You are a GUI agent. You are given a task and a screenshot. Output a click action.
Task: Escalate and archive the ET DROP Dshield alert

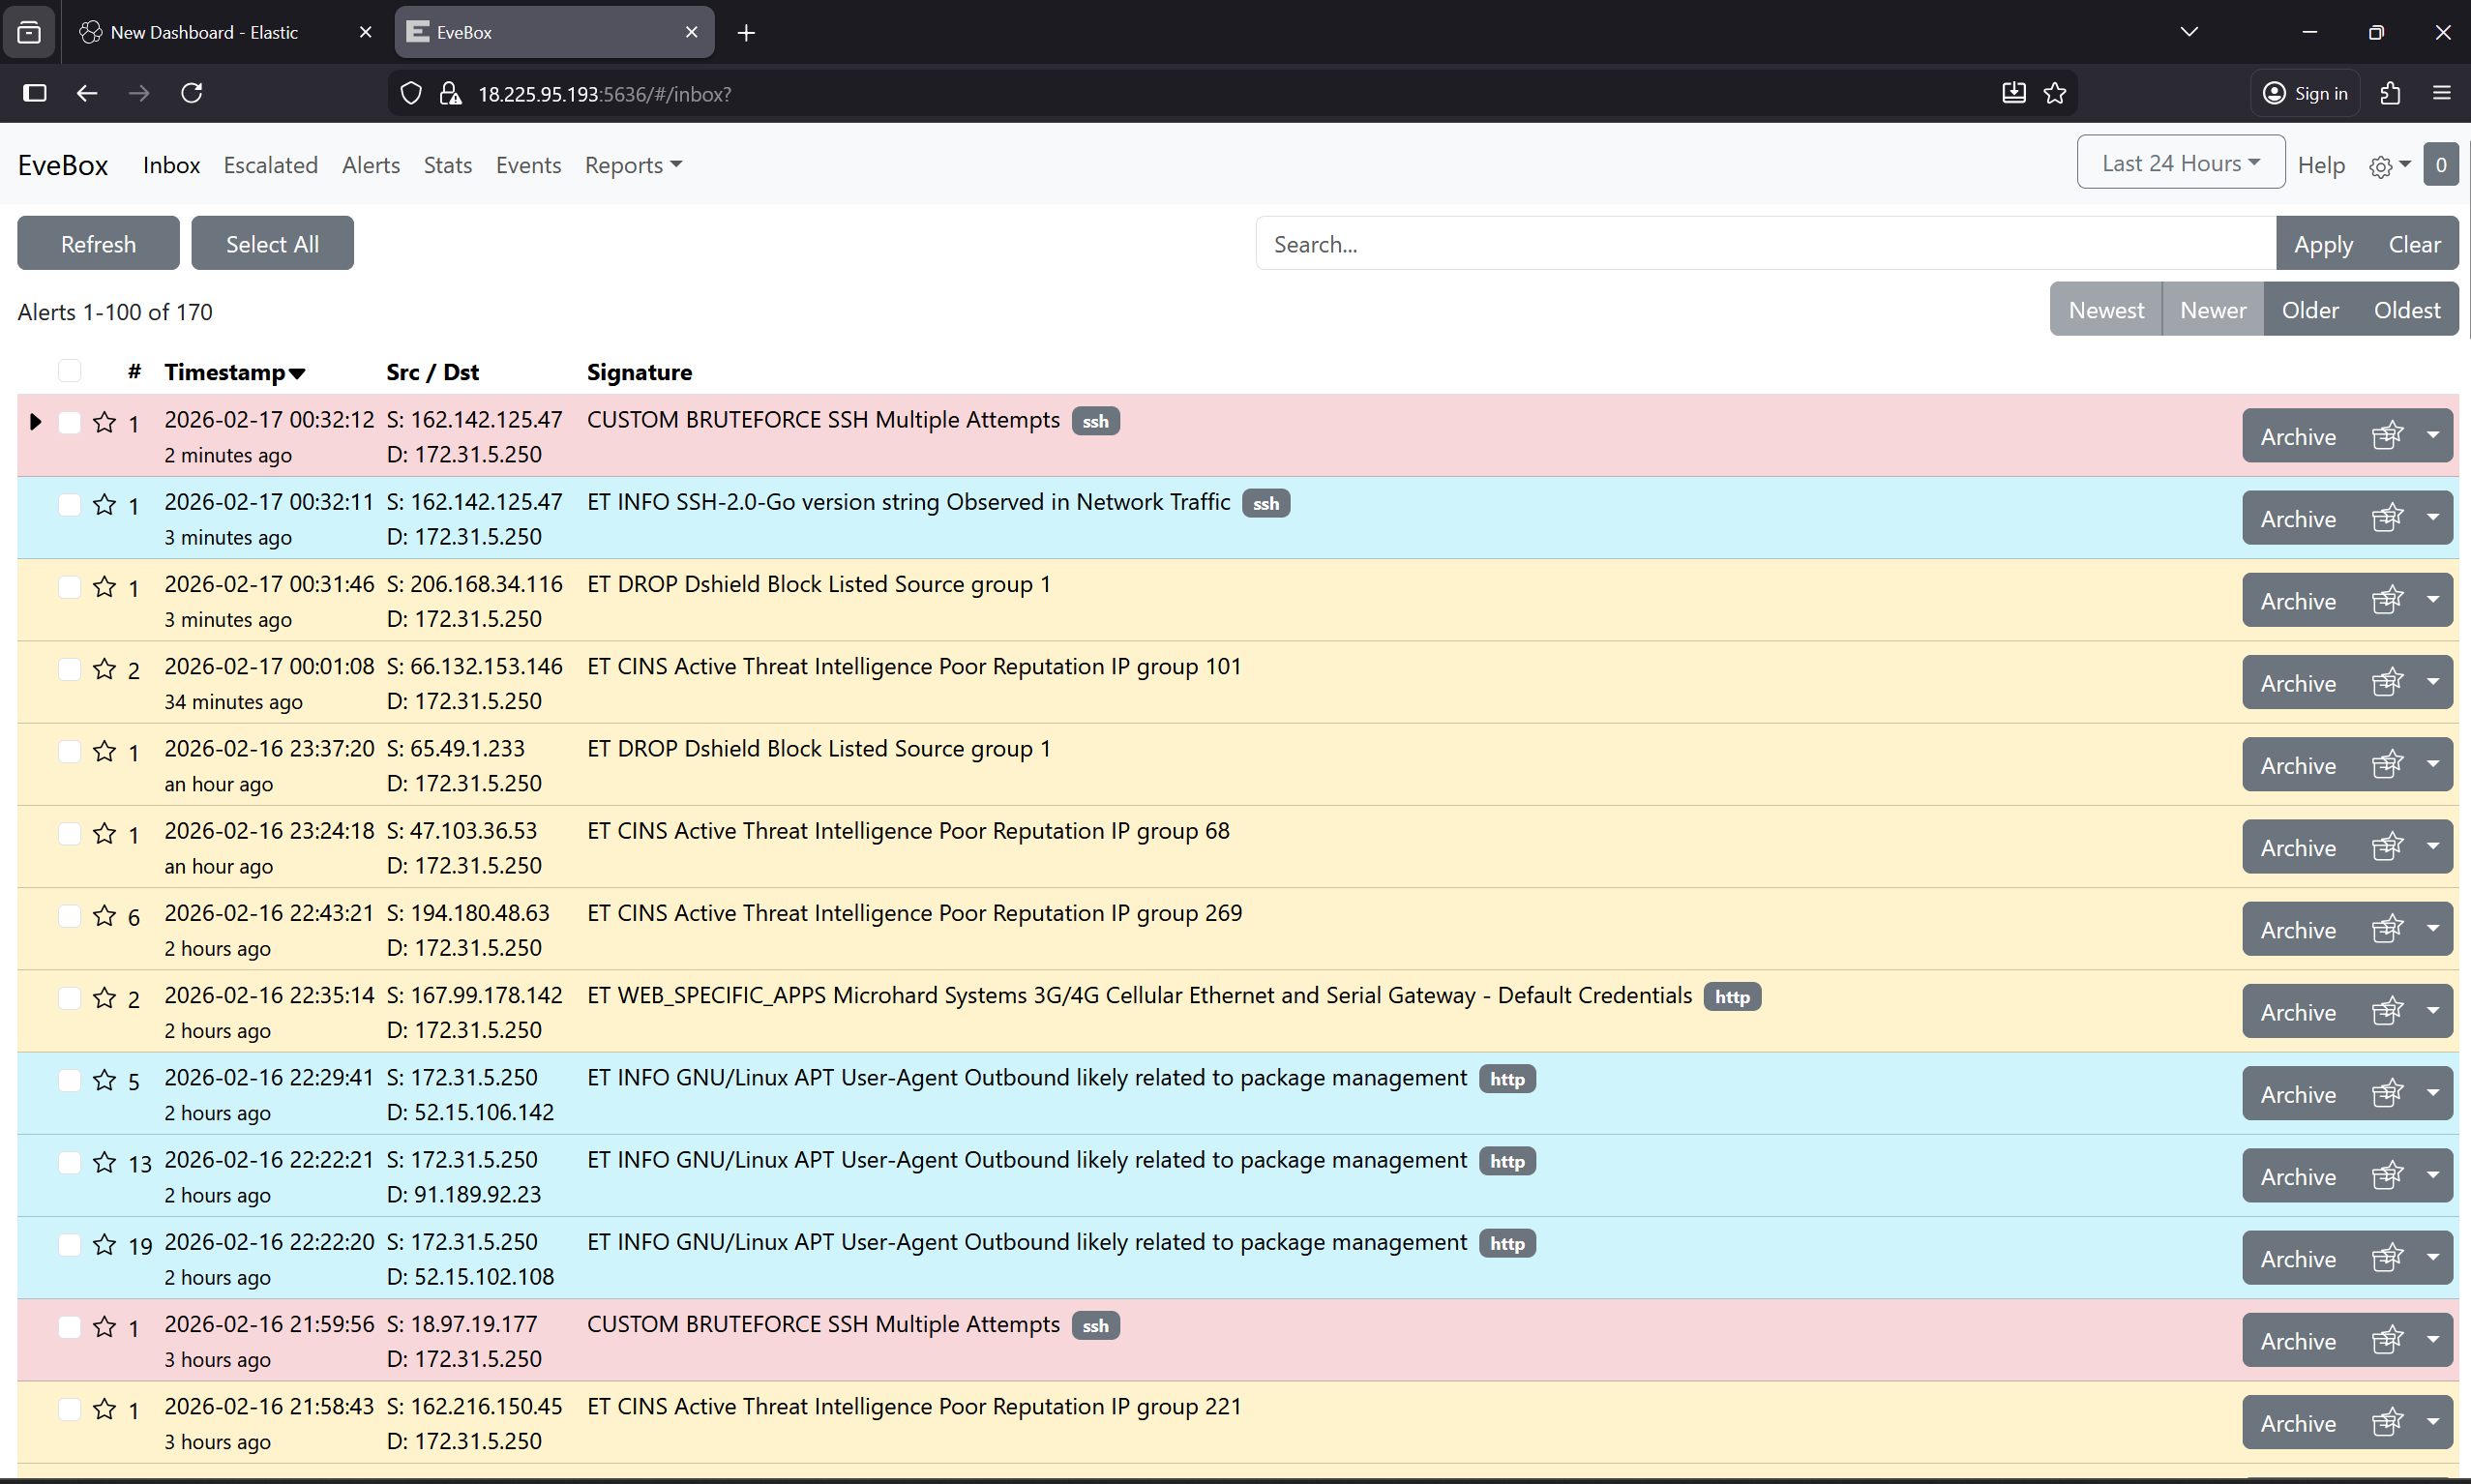coord(2388,600)
